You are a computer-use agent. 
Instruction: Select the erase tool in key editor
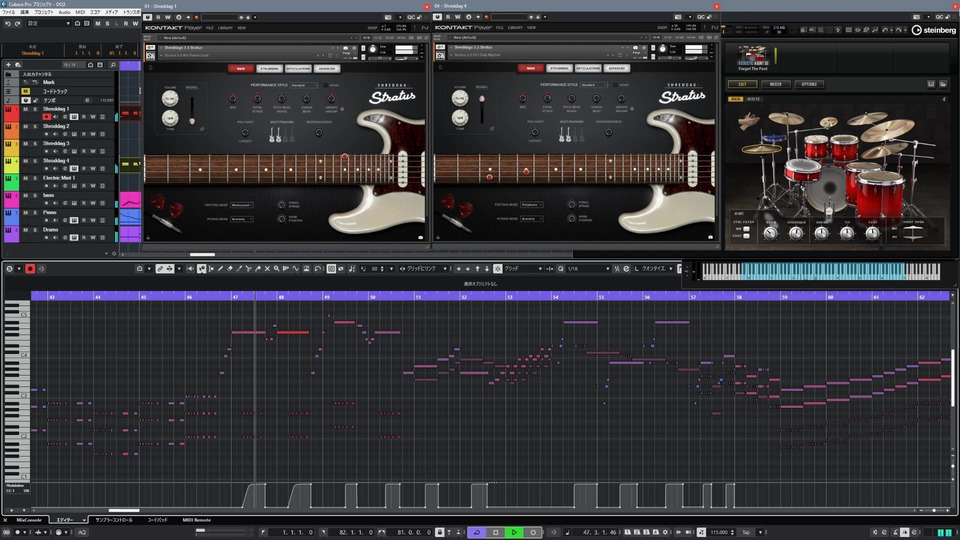coord(230,269)
